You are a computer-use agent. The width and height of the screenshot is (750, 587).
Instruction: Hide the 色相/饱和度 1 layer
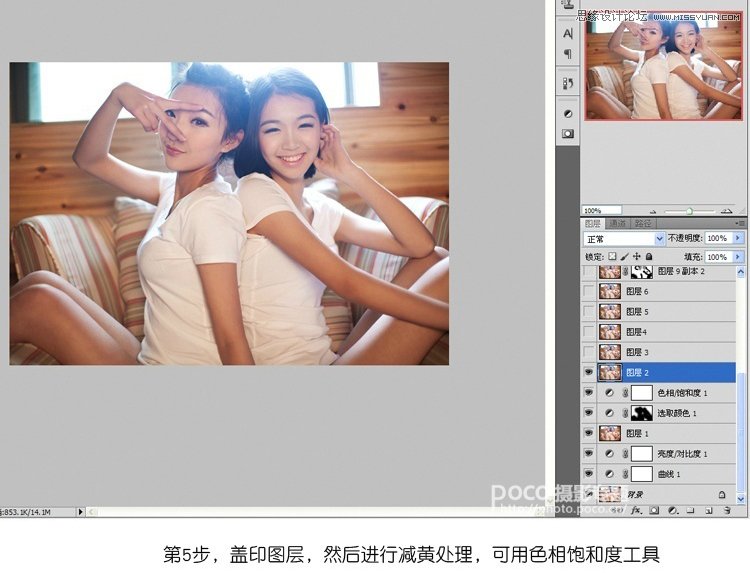589,393
